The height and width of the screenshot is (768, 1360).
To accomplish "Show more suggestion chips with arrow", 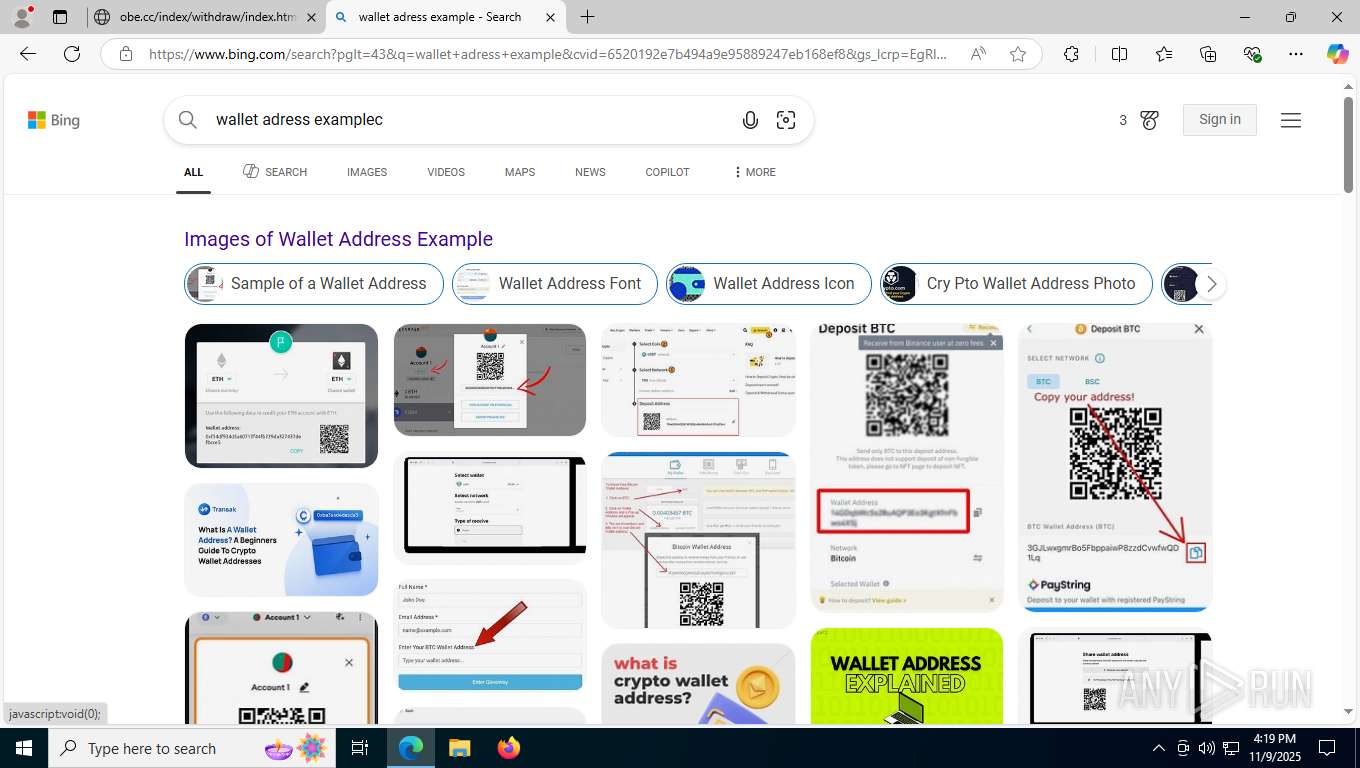I will [1211, 284].
